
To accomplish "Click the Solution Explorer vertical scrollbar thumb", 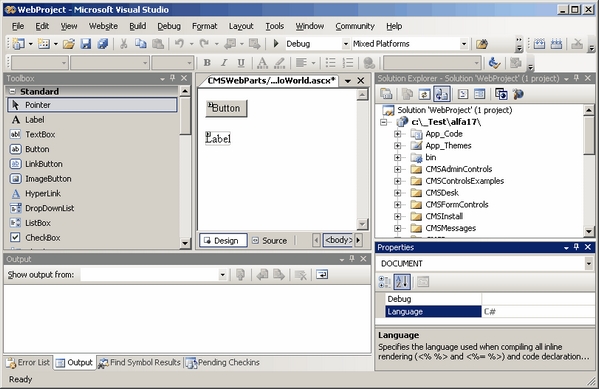I will pyautogui.click(x=589, y=135).
